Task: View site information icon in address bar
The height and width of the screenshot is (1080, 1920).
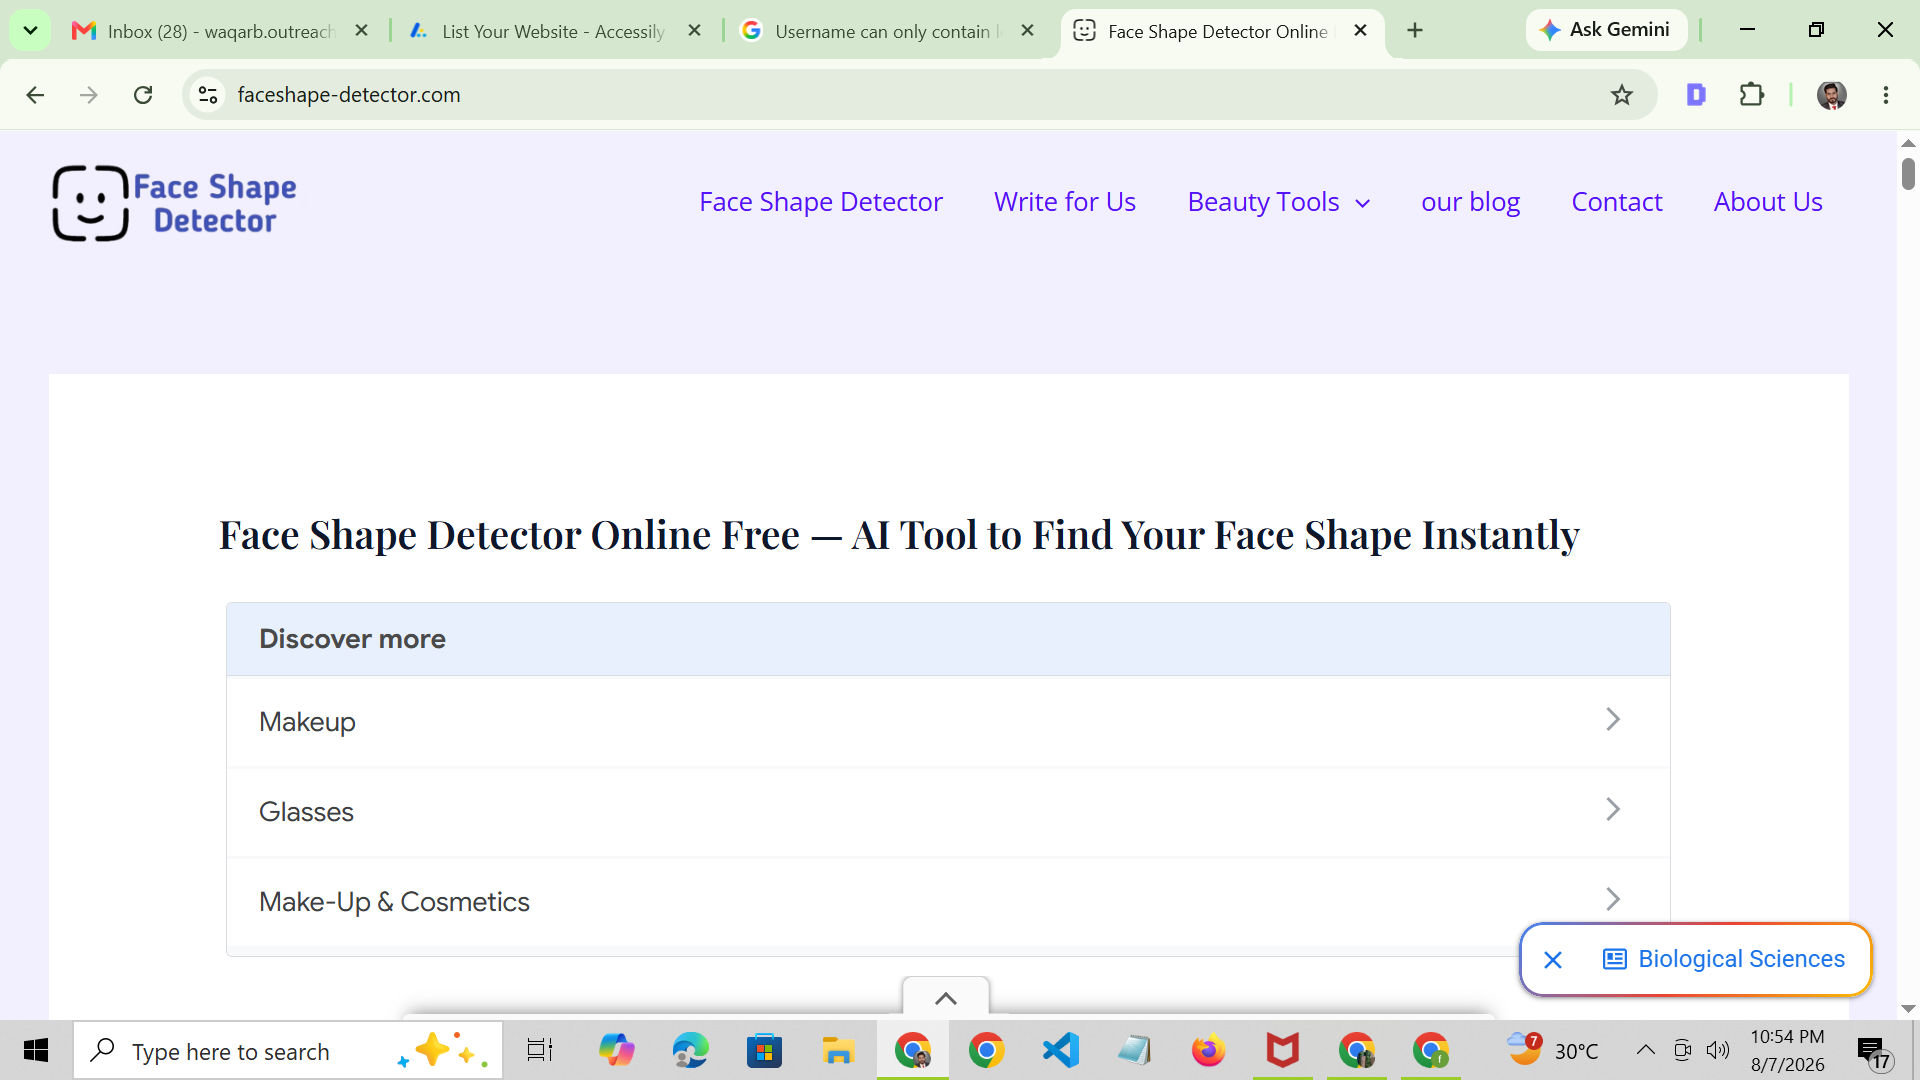Action: click(x=208, y=95)
